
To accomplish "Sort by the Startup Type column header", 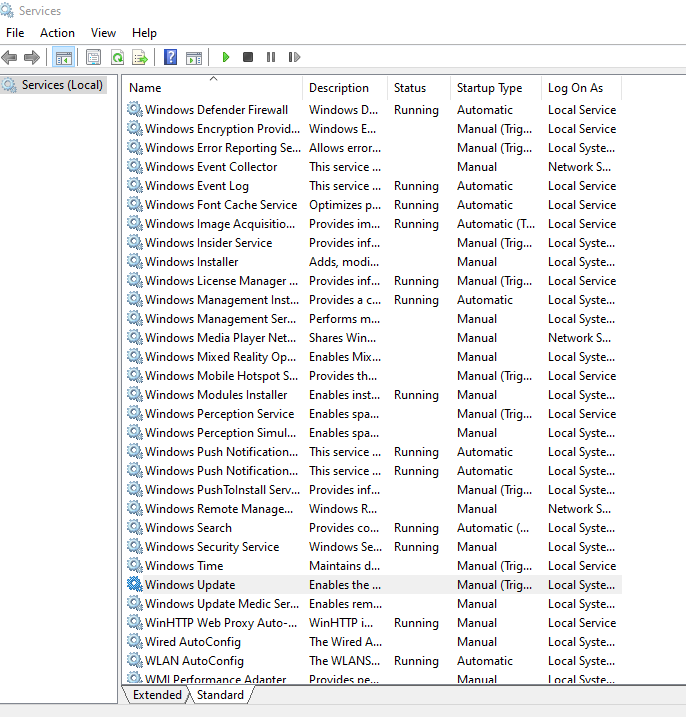I will [x=496, y=88].
